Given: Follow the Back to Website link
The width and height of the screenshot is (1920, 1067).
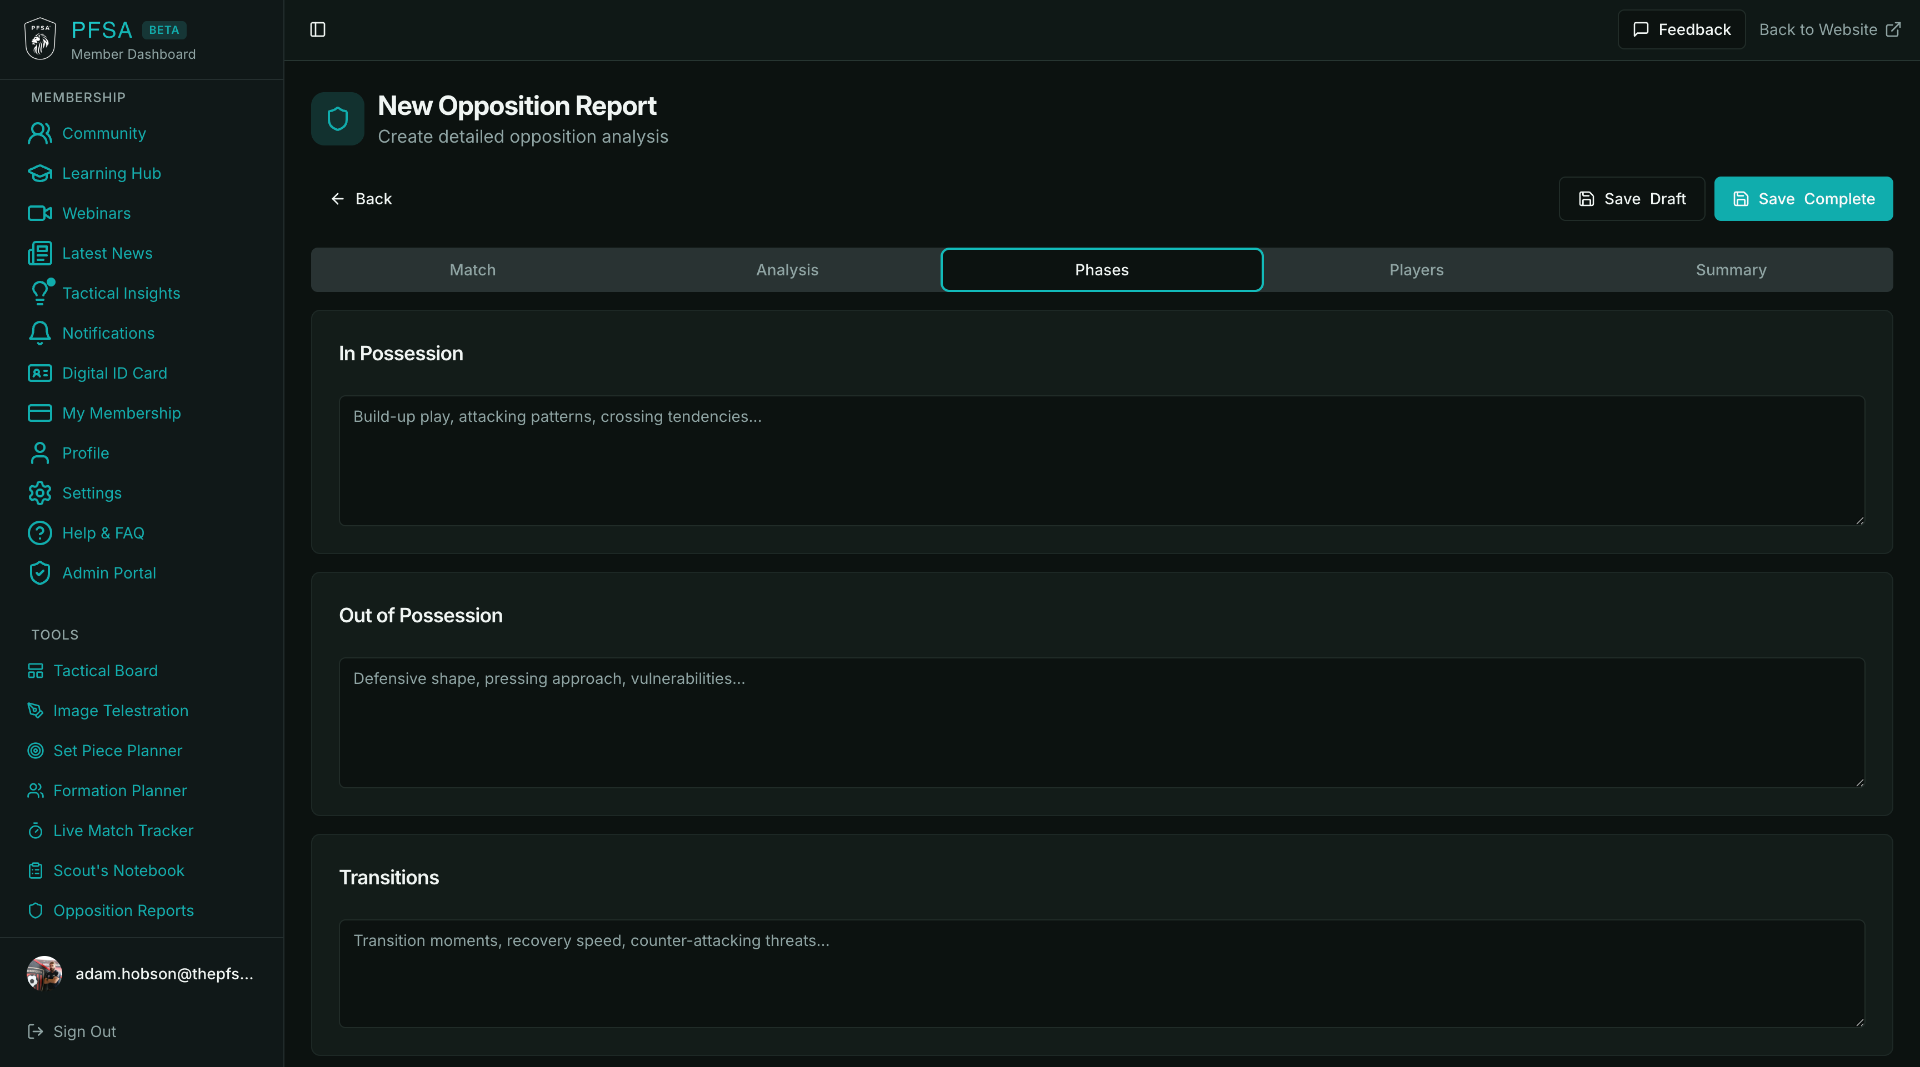Looking at the screenshot, I should click(x=1829, y=30).
